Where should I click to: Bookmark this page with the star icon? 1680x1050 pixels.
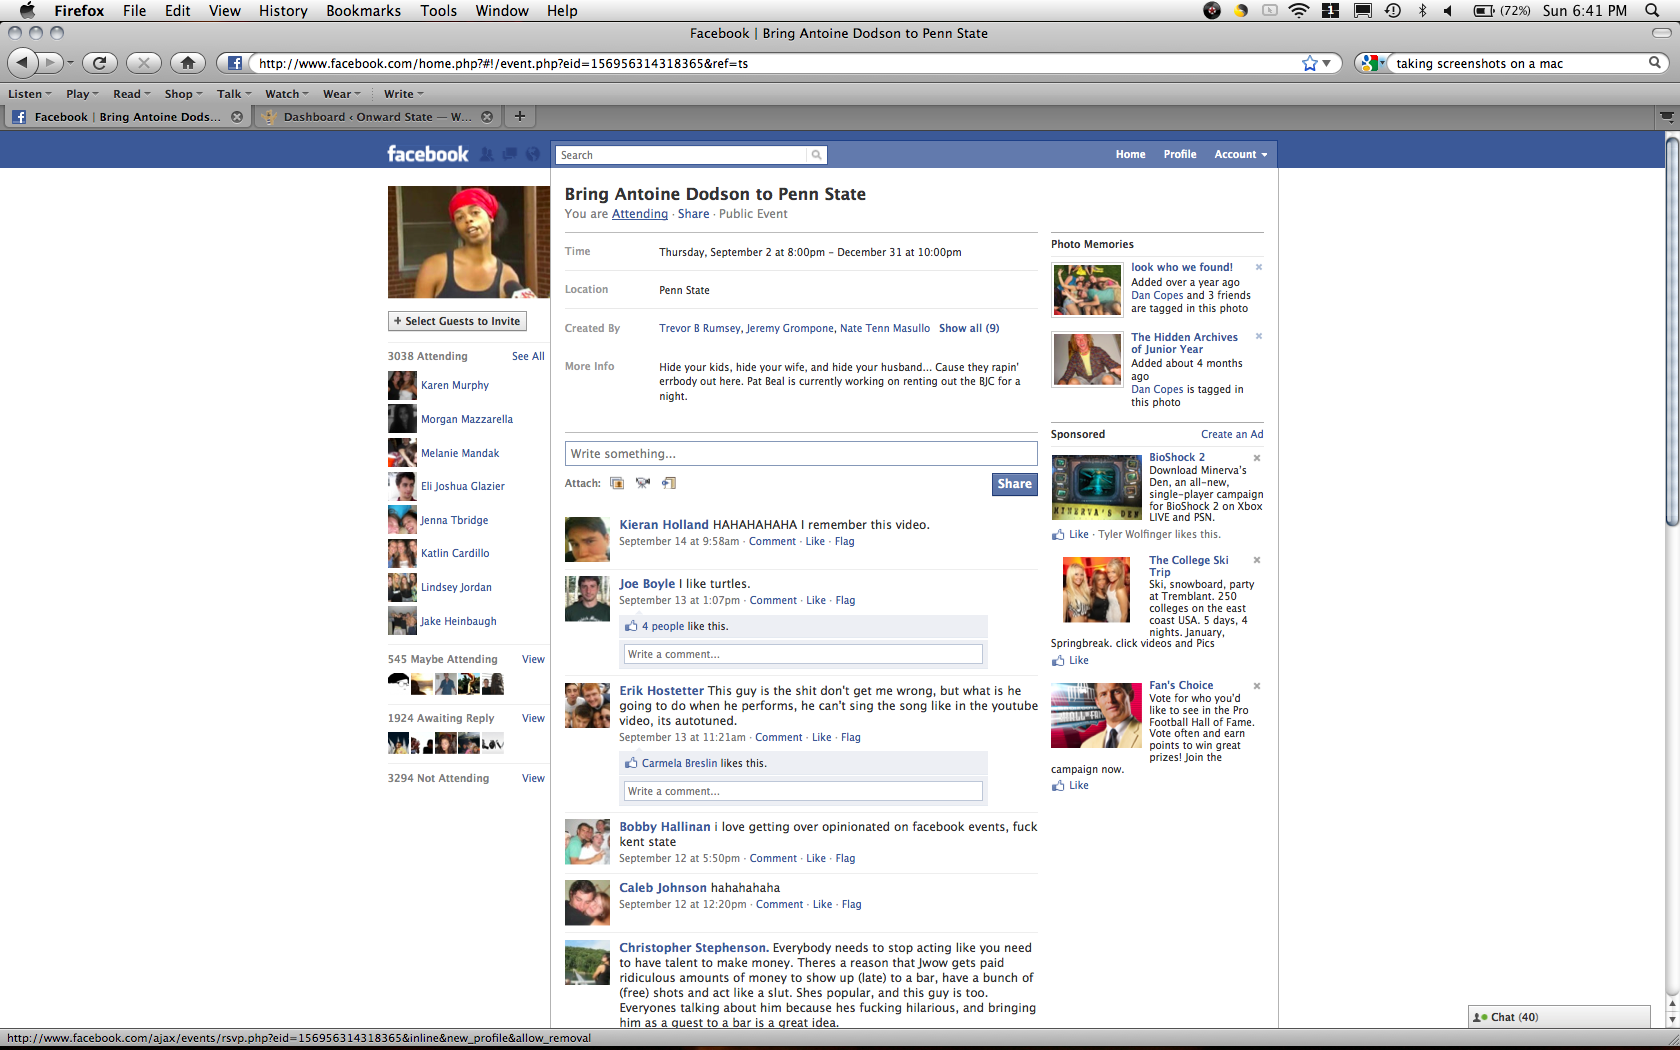(1310, 63)
